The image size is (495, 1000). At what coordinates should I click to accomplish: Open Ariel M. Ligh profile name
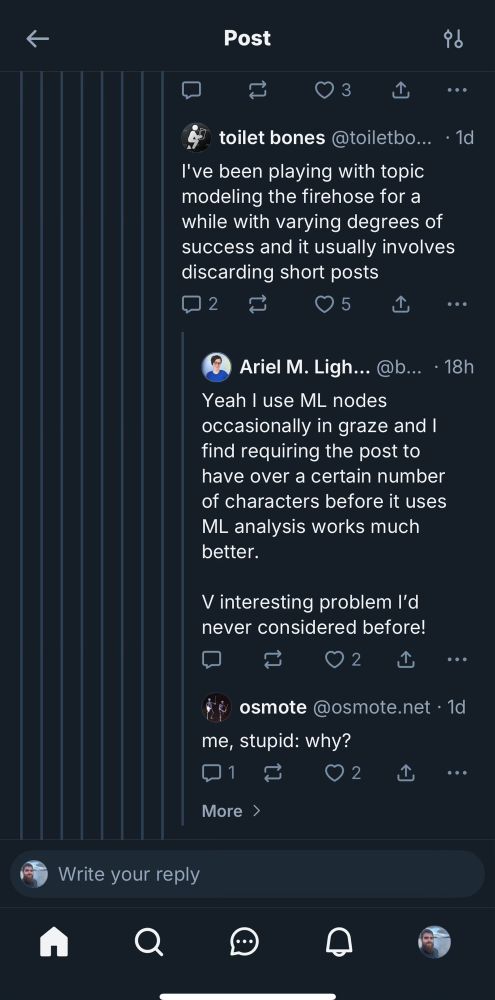(304, 367)
